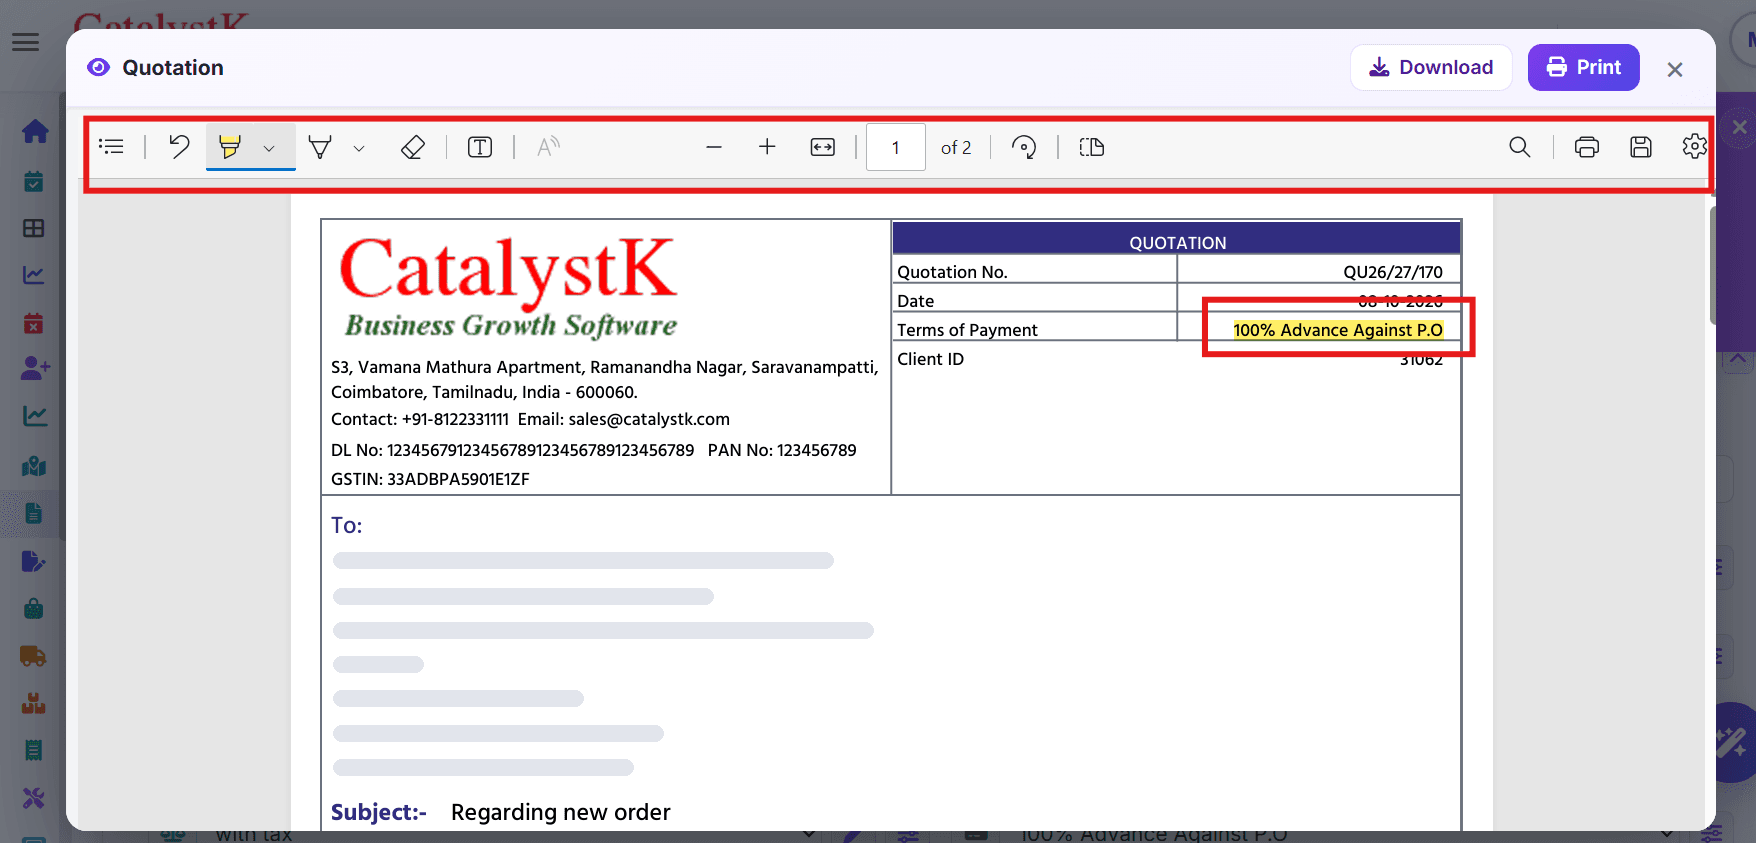Open find in document search
The width and height of the screenshot is (1756, 843).
[1520, 147]
